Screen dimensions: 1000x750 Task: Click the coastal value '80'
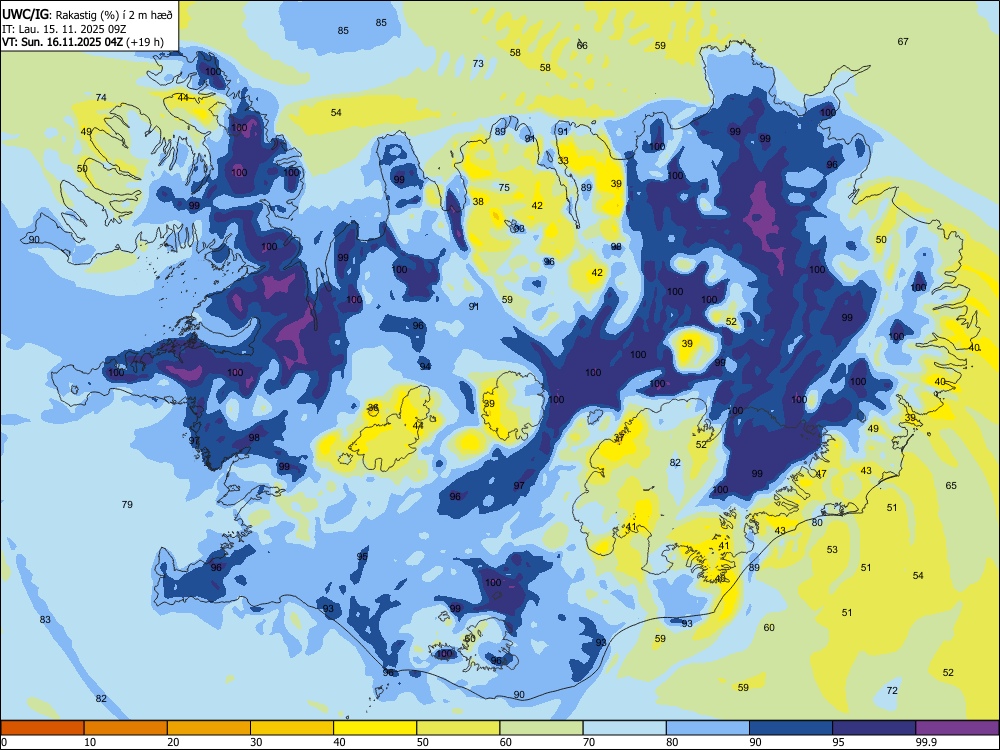817,522
